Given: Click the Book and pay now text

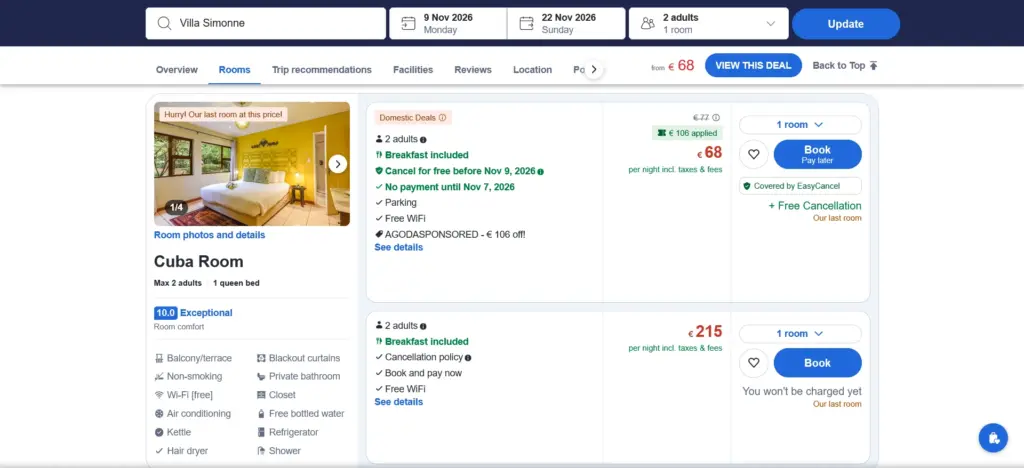Looking at the screenshot, I should tap(423, 373).
